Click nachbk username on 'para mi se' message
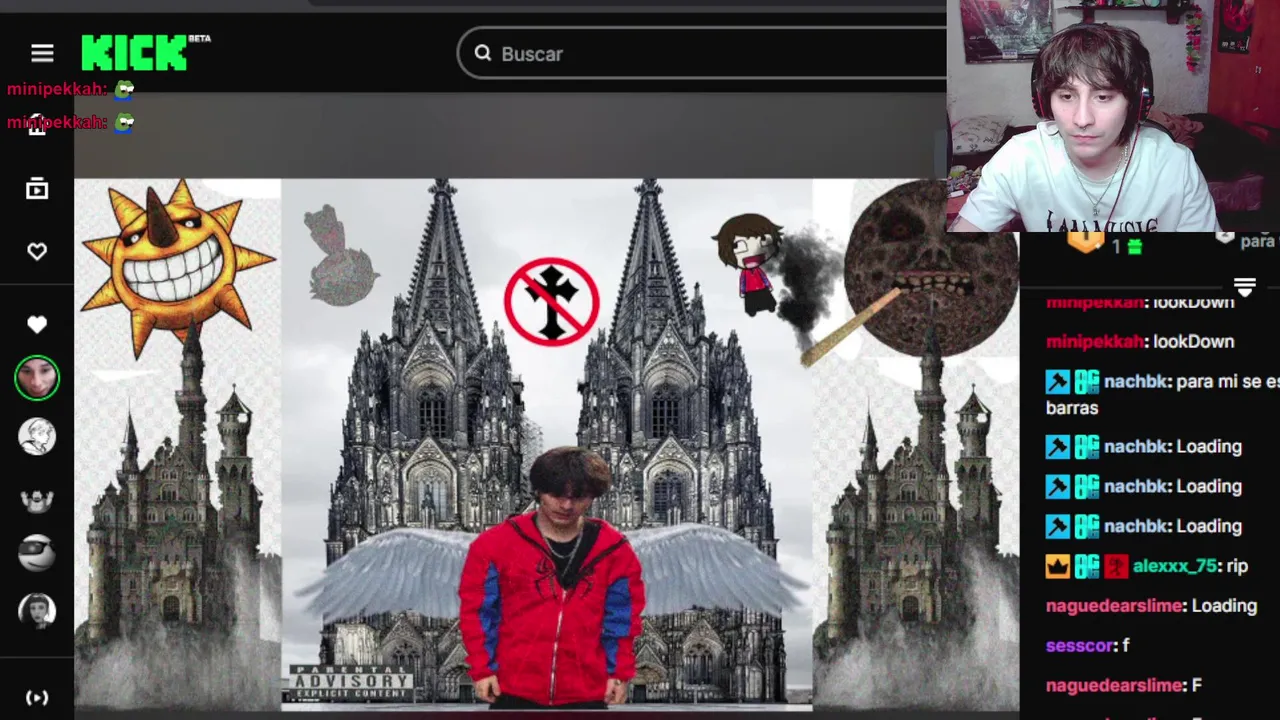This screenshot has width=1280, height=720. pos(1136,382)
